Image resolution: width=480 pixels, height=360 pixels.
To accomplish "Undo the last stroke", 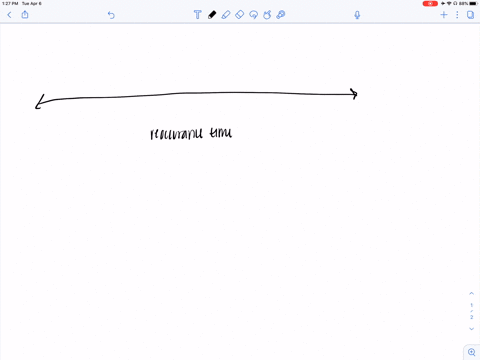I will (x=111, y=15).
